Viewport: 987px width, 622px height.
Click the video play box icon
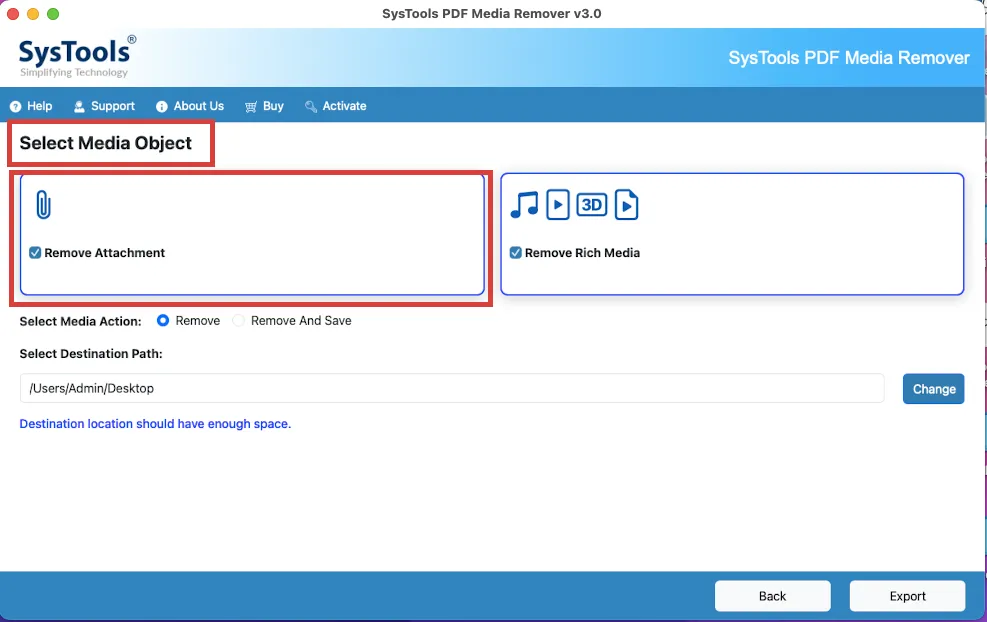558,205
